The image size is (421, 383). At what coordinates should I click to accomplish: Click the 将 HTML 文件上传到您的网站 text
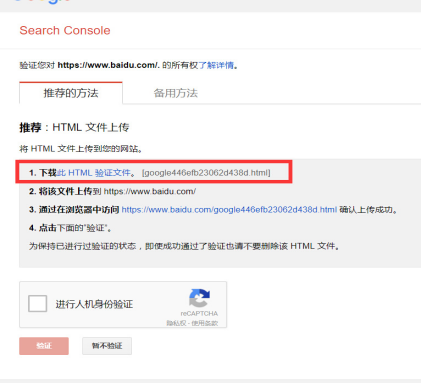(x=81, y=149)
